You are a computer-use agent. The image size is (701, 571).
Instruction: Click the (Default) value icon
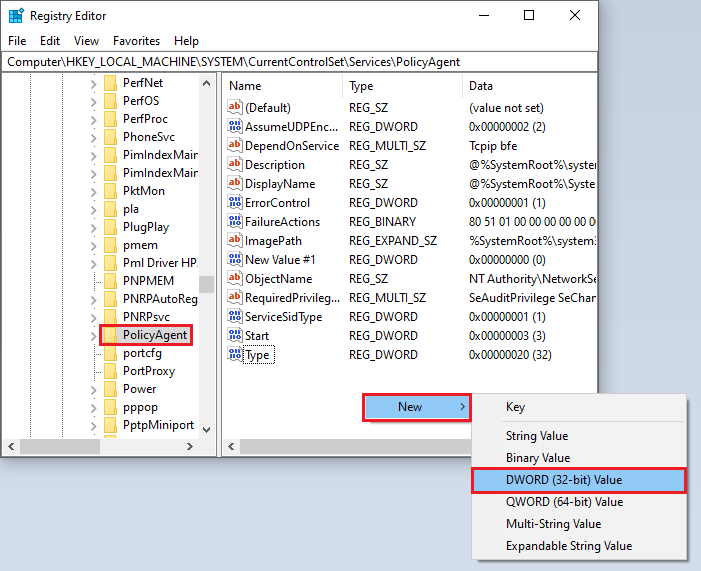click(235, 108)
